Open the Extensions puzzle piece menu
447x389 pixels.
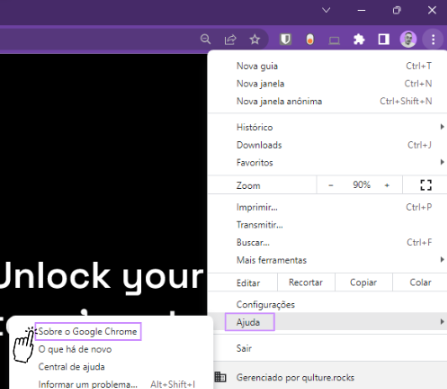[359, 40]
